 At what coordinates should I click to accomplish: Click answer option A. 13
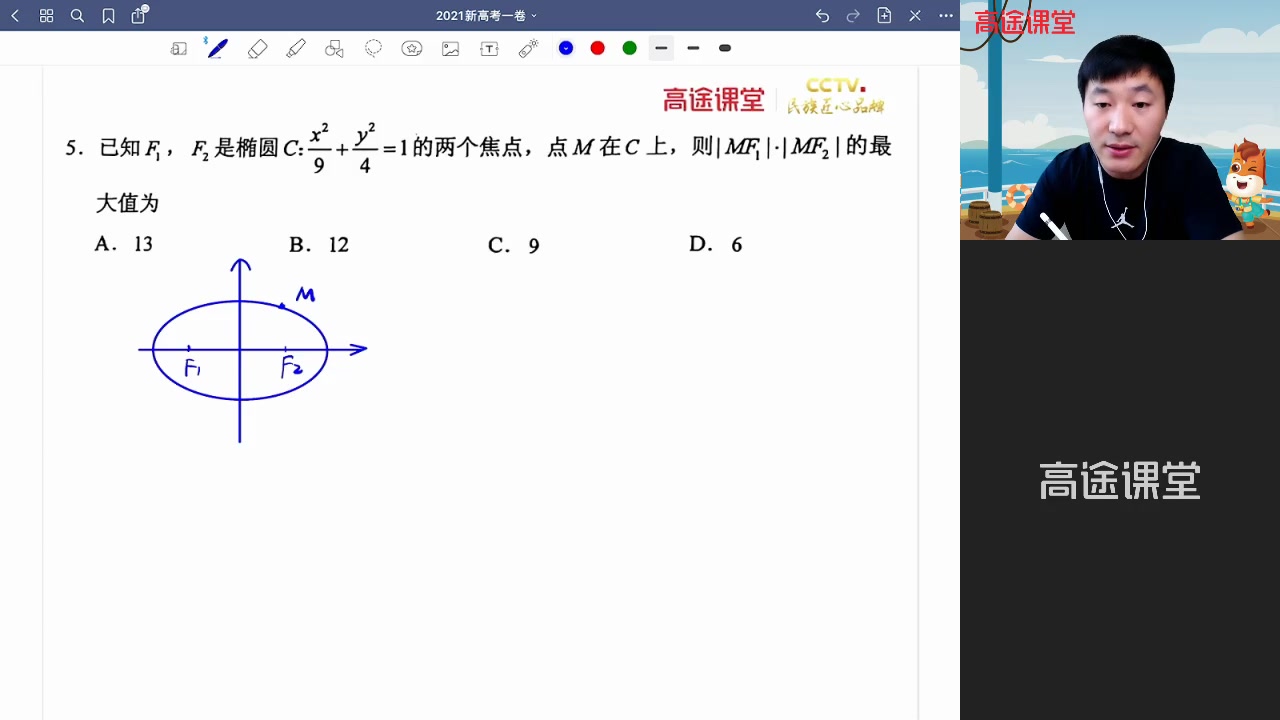(x=124, y=244)
